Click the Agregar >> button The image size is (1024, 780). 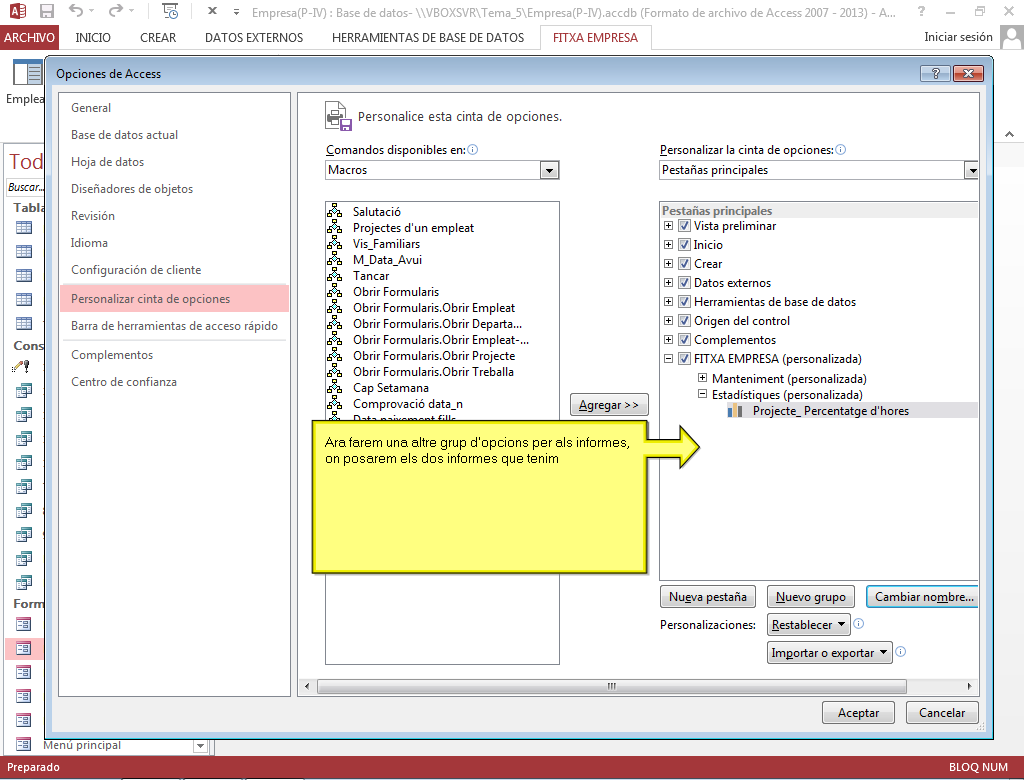pyautogui.click(x=609, y=404)
